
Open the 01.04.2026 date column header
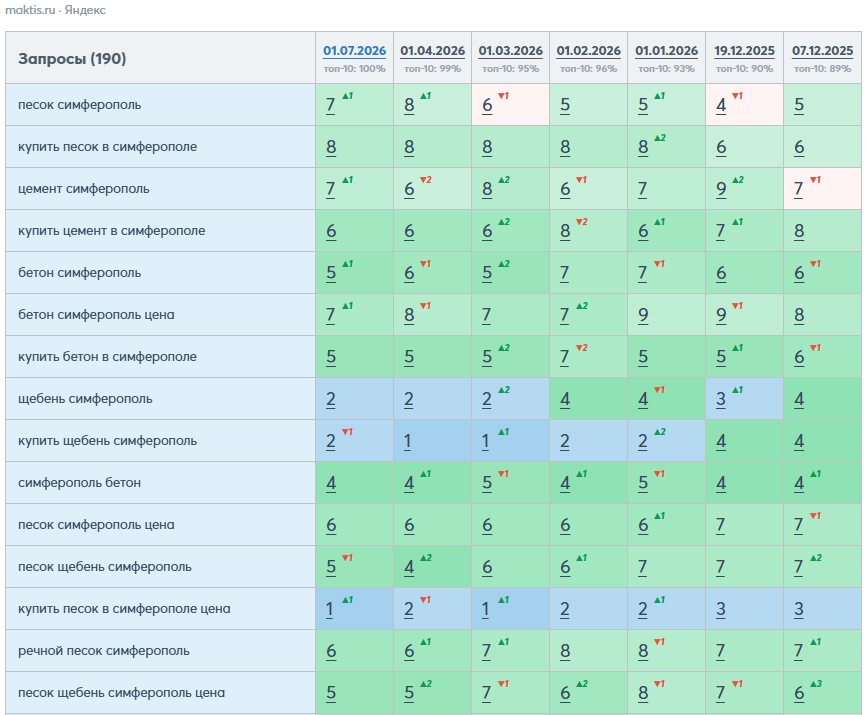point(432,51)
